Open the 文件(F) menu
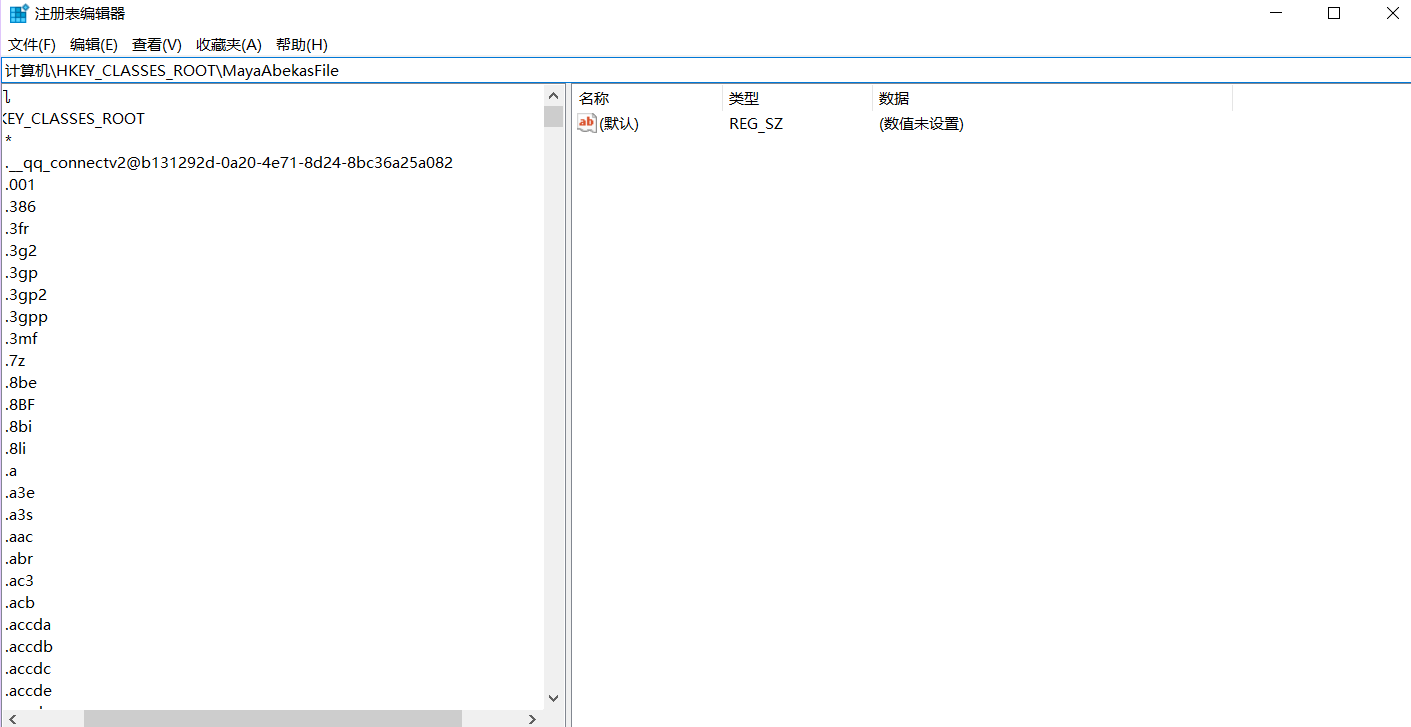The image size is (1411, 727). pos(30,44)
